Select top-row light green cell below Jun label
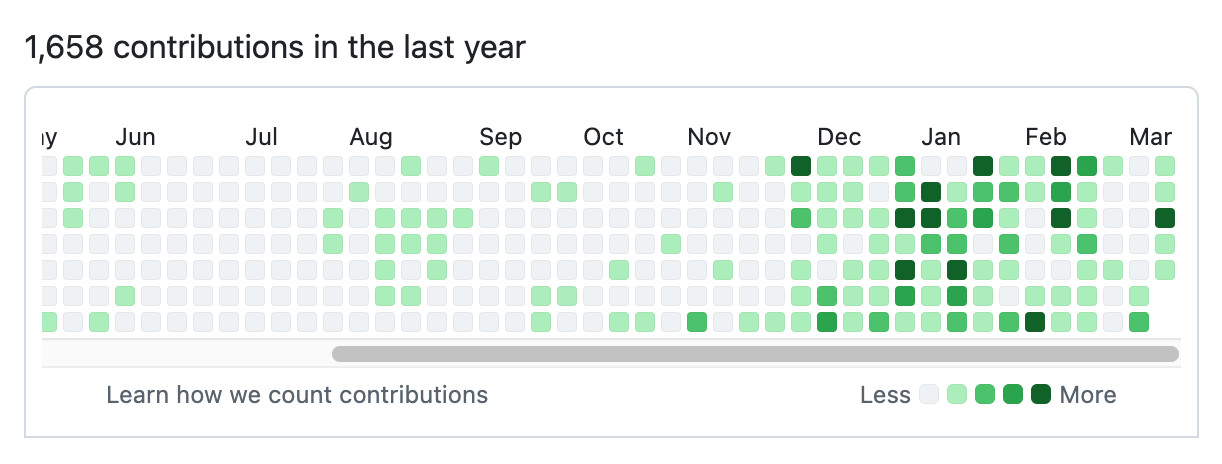 pos(125,165)
